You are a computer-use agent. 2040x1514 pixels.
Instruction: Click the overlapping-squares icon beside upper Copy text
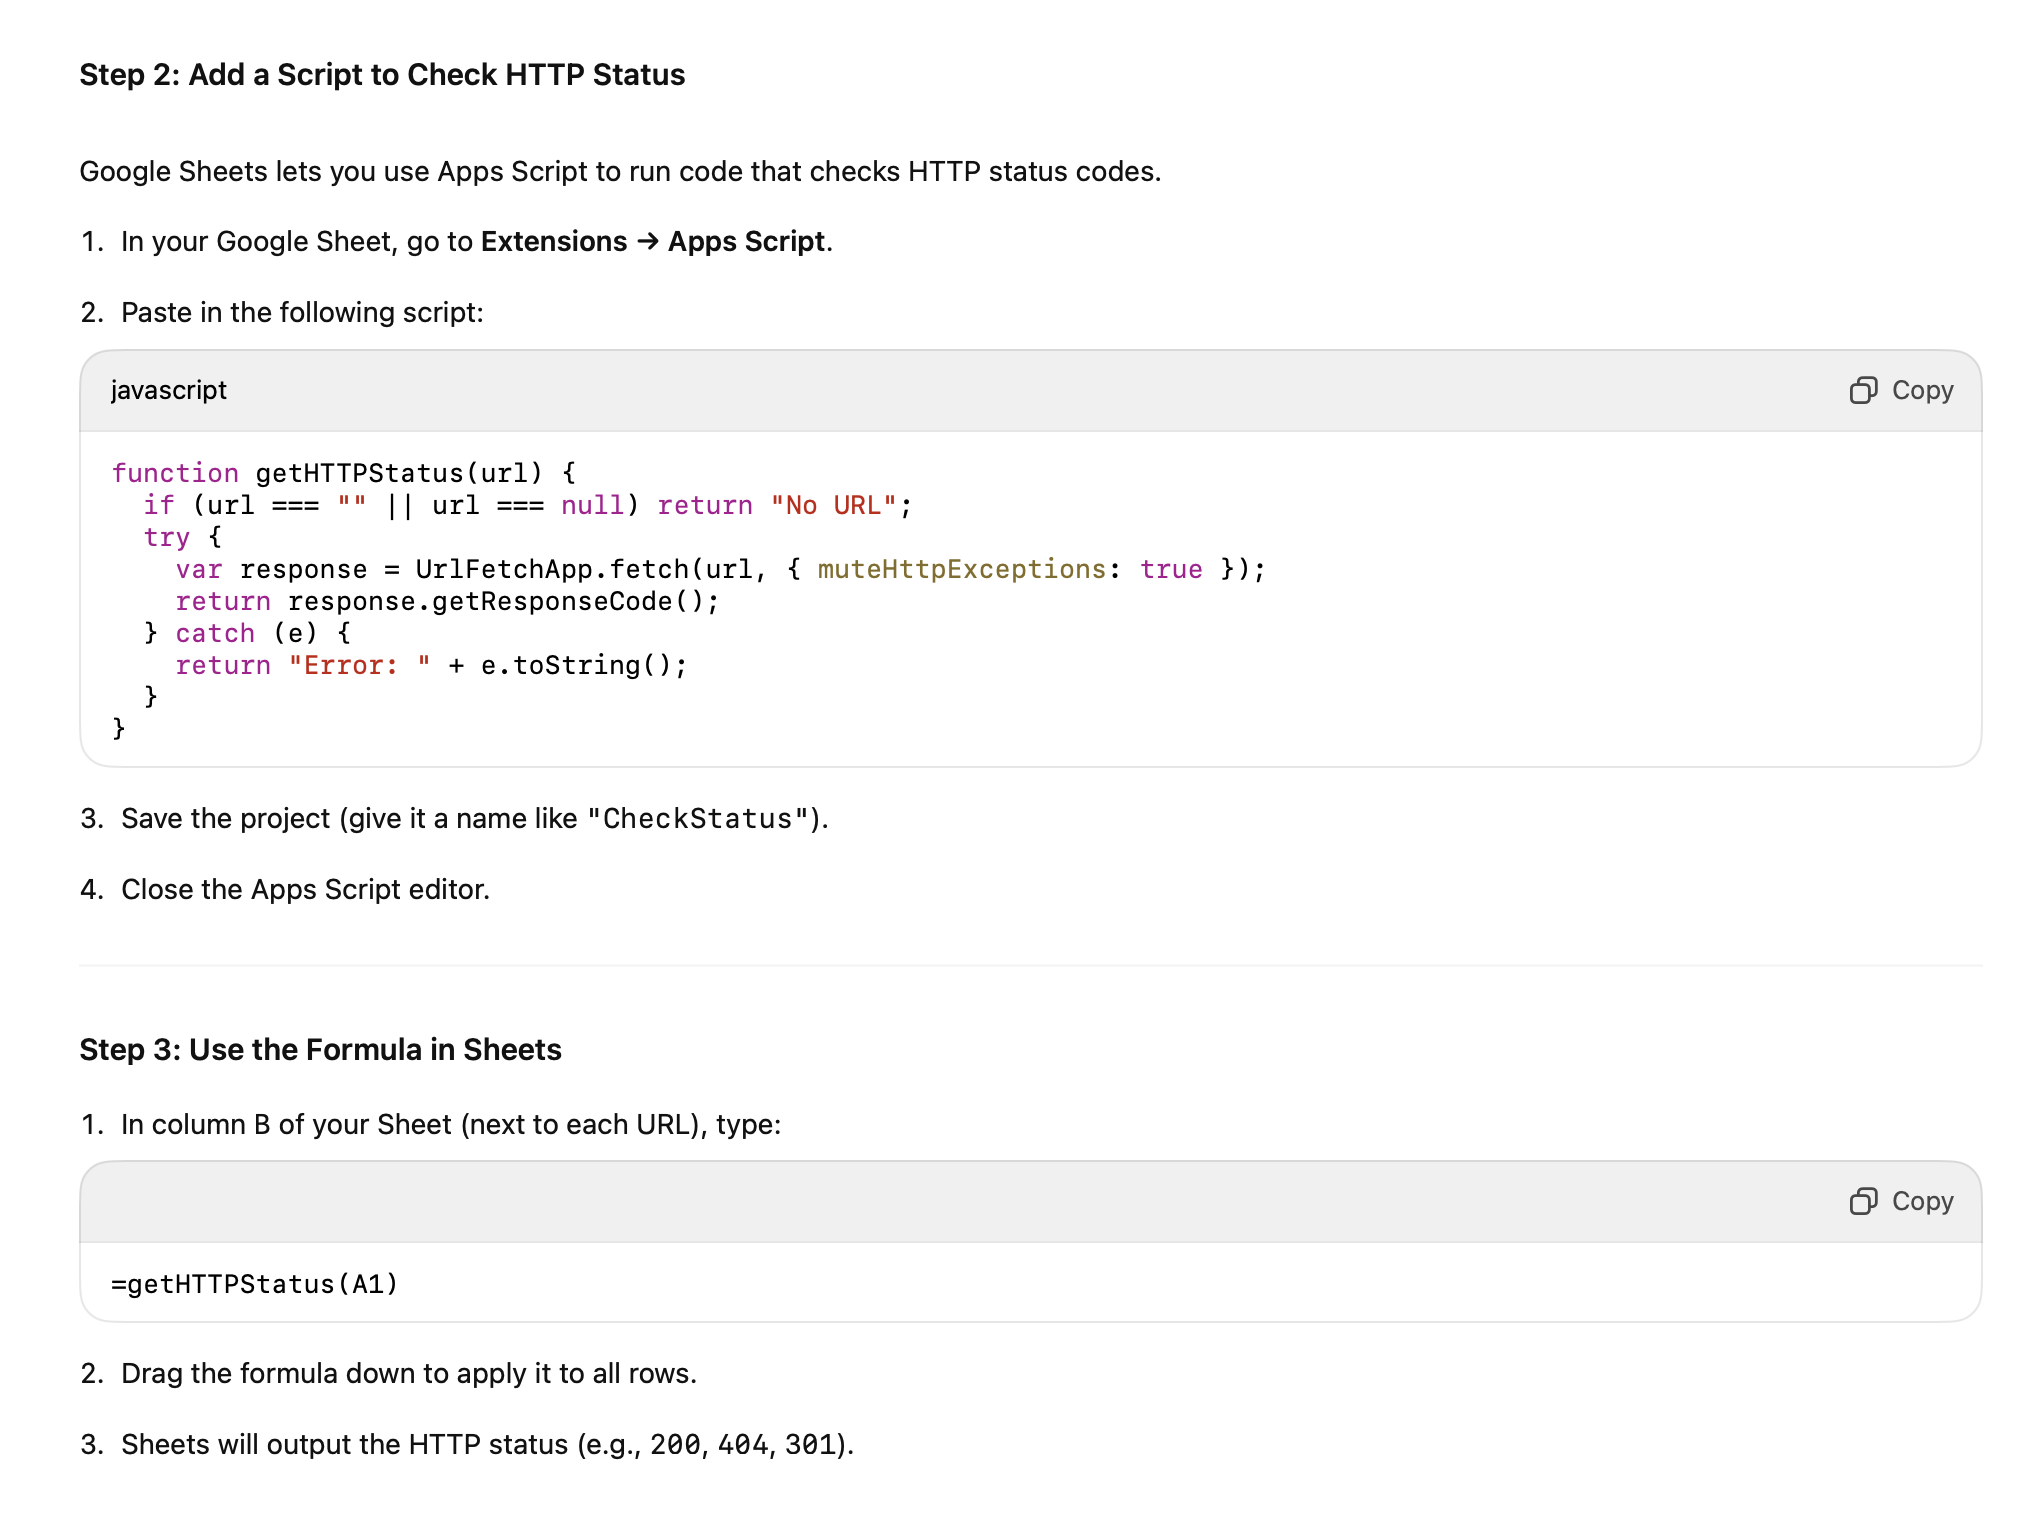point(1863,390)
